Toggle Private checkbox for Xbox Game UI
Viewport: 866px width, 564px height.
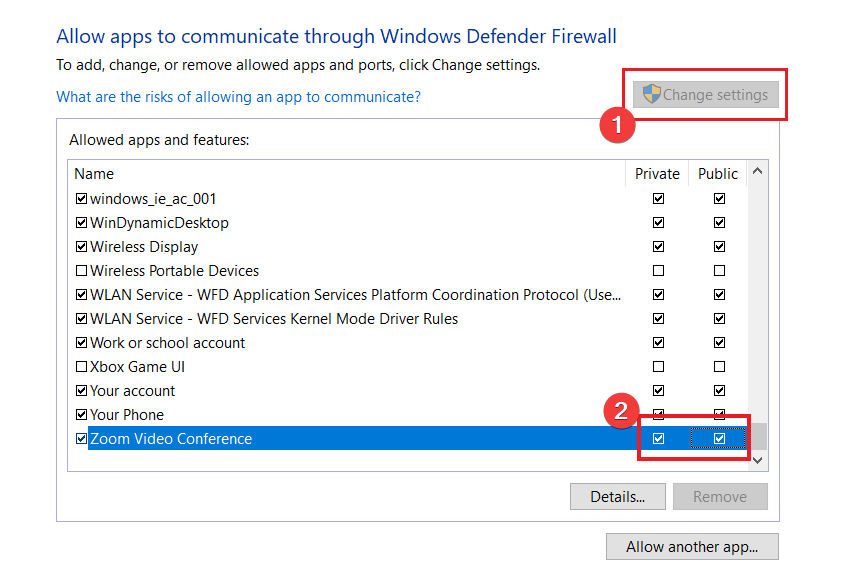coord(658,367)
